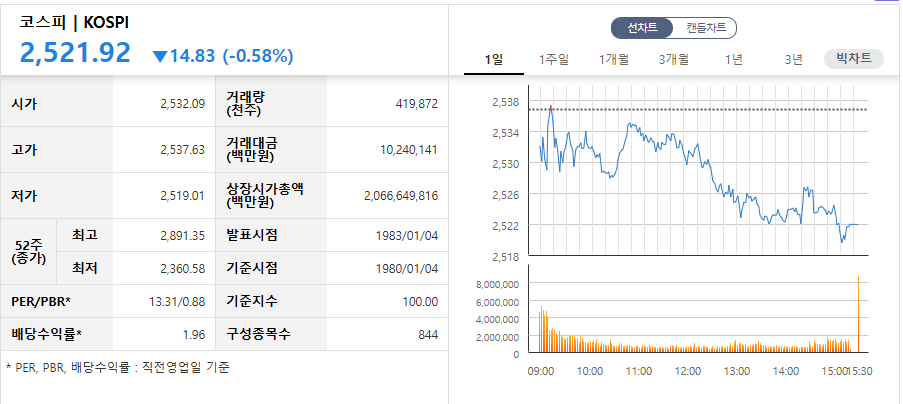This screenshot has width=903, height=404.
Task: Click the market cap value 2,066,649,816
Action: (401, 196)
